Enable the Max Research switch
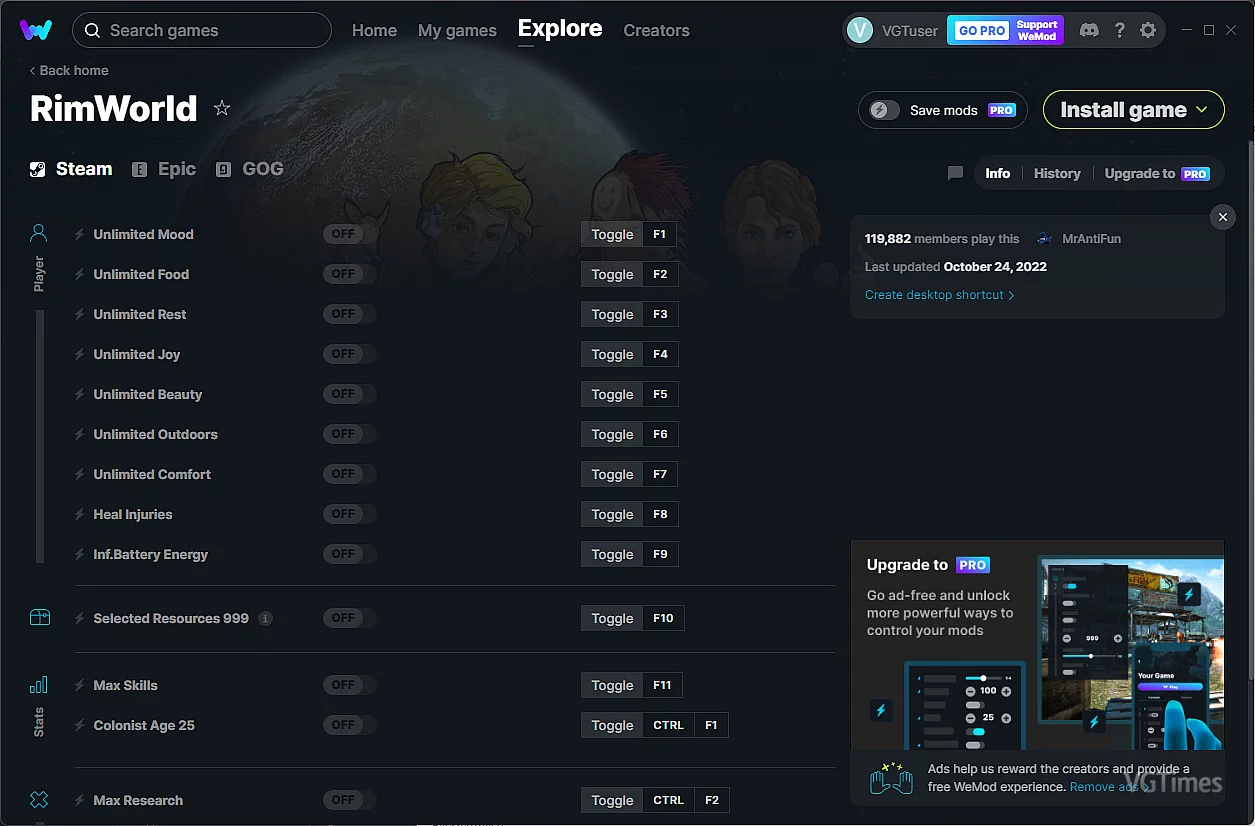This screenshot has width=1255, height=826. (349, 800)
